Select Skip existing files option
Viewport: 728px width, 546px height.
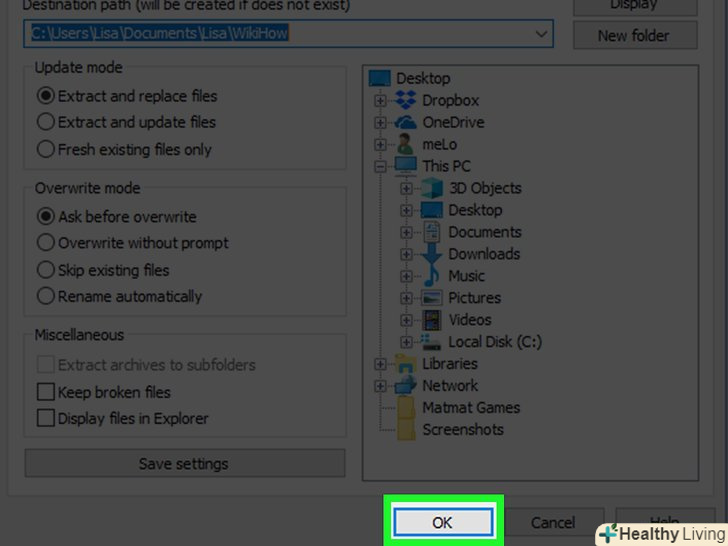(x=46, y=270)
